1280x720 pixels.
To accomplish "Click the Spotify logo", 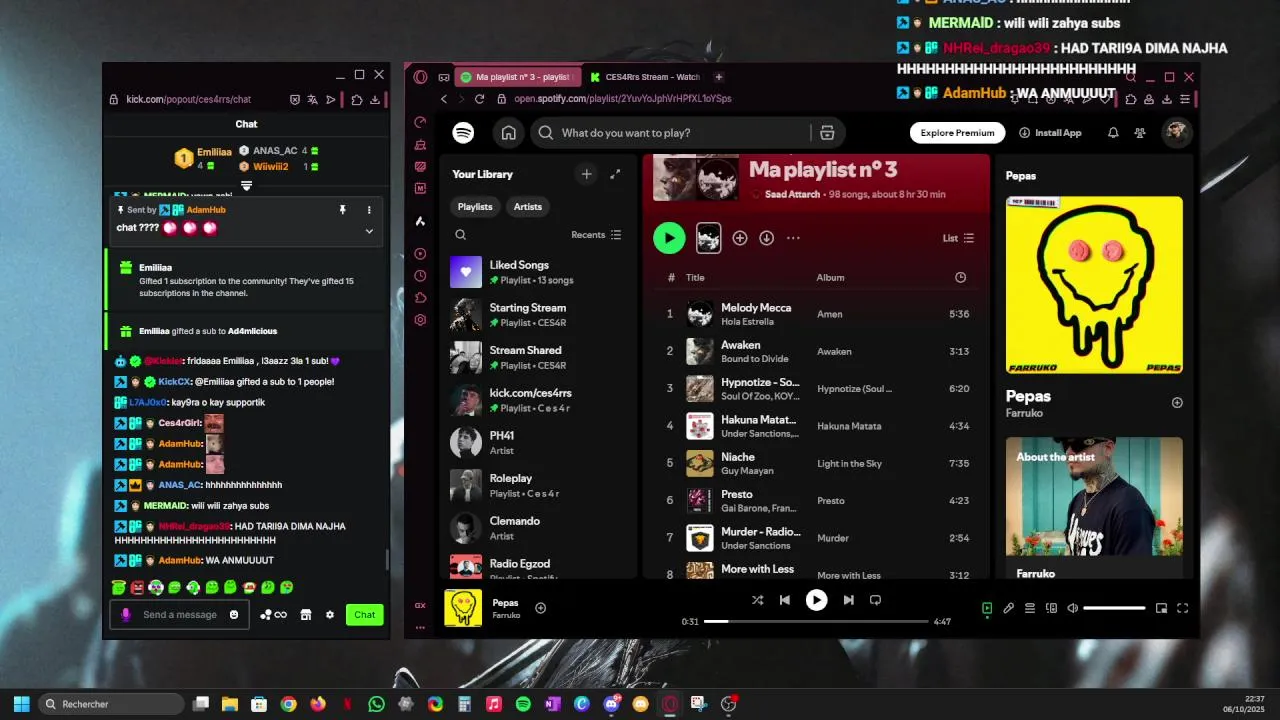I will pos(463,133).
